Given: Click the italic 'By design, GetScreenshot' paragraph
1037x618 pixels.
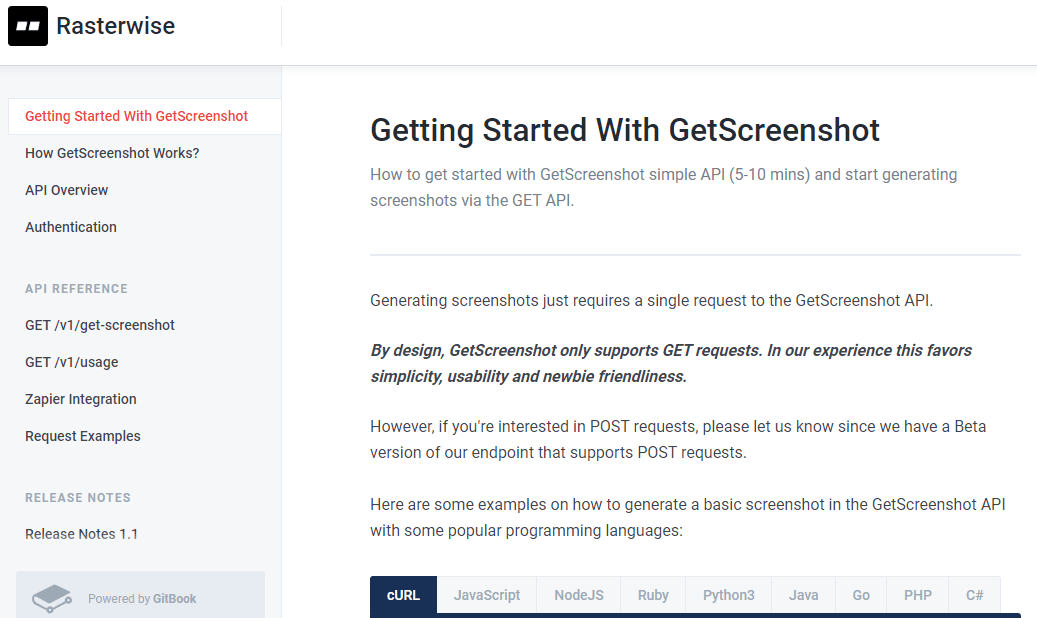Looking at the screenshot, I should (x=671, y=363).
